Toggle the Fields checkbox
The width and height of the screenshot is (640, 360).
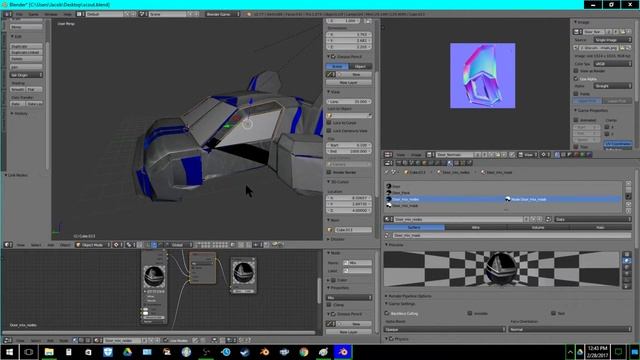click(576, 93)
